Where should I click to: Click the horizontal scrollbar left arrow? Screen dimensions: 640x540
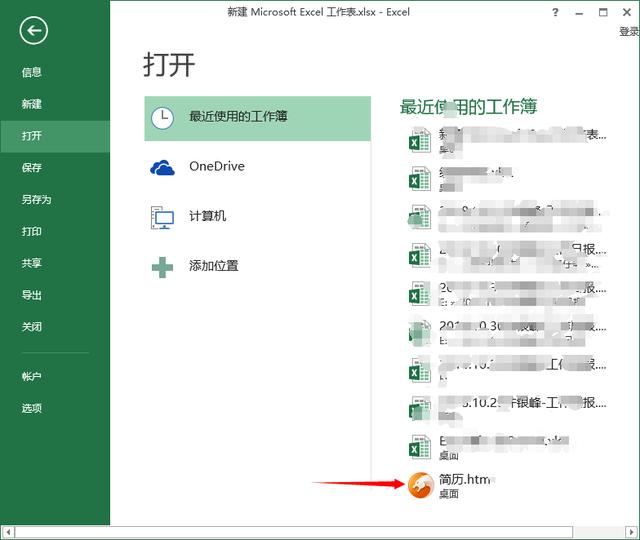coord(8,532)
